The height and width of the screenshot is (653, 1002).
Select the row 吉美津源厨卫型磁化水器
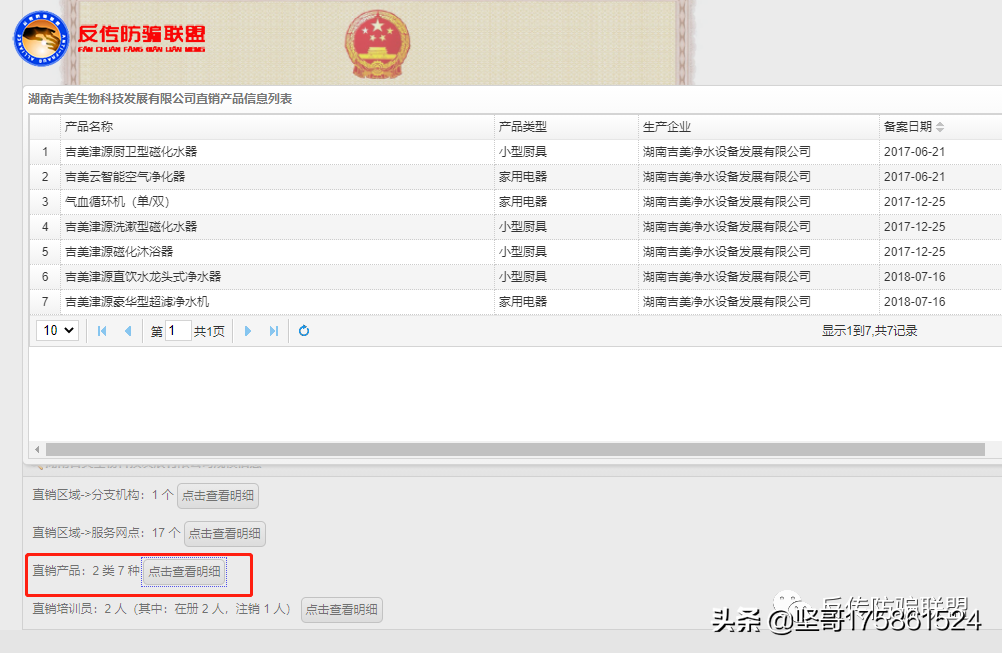[515, 152]
